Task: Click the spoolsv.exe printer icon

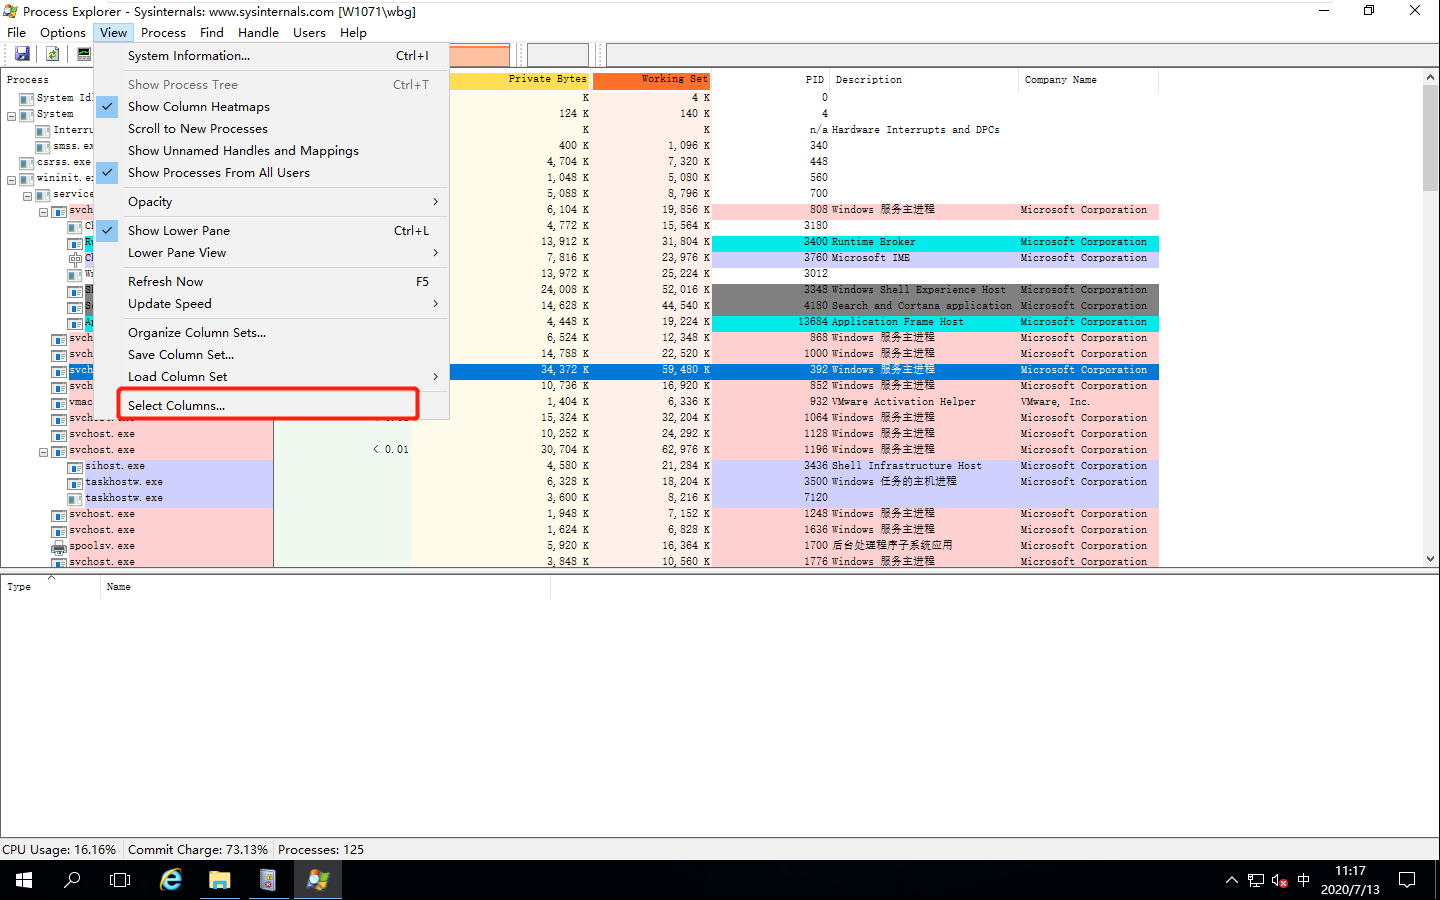Action: tap(59, 546)
